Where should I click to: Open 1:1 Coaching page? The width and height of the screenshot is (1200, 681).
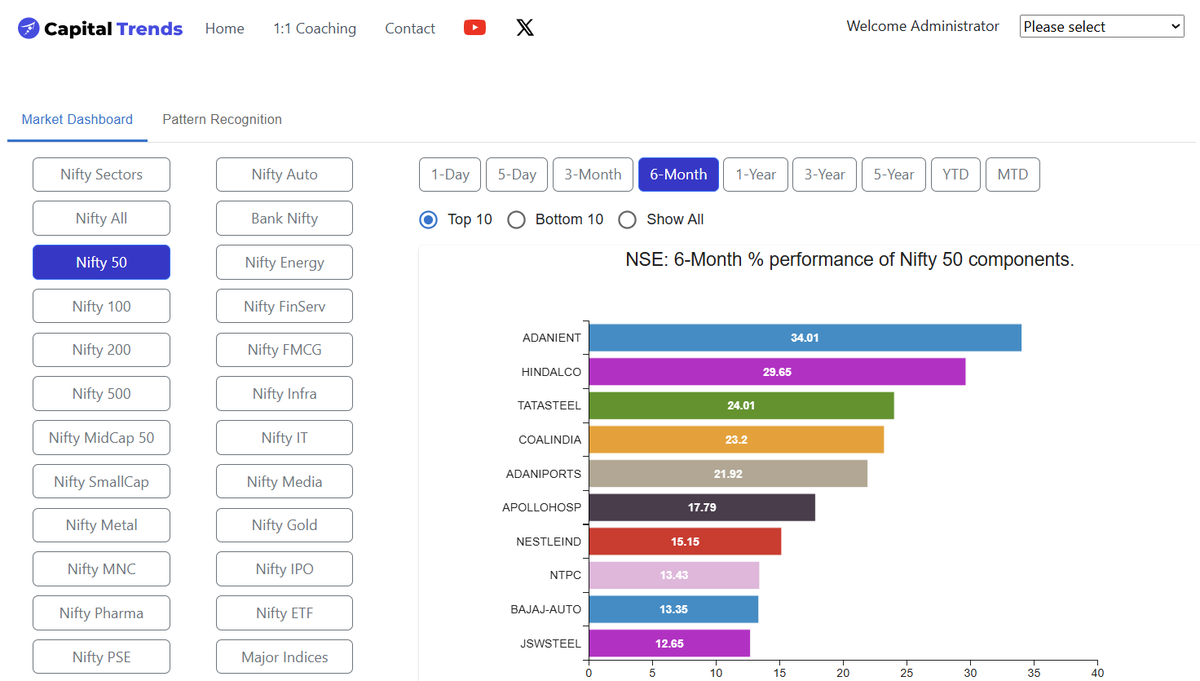tap(314, 28)
